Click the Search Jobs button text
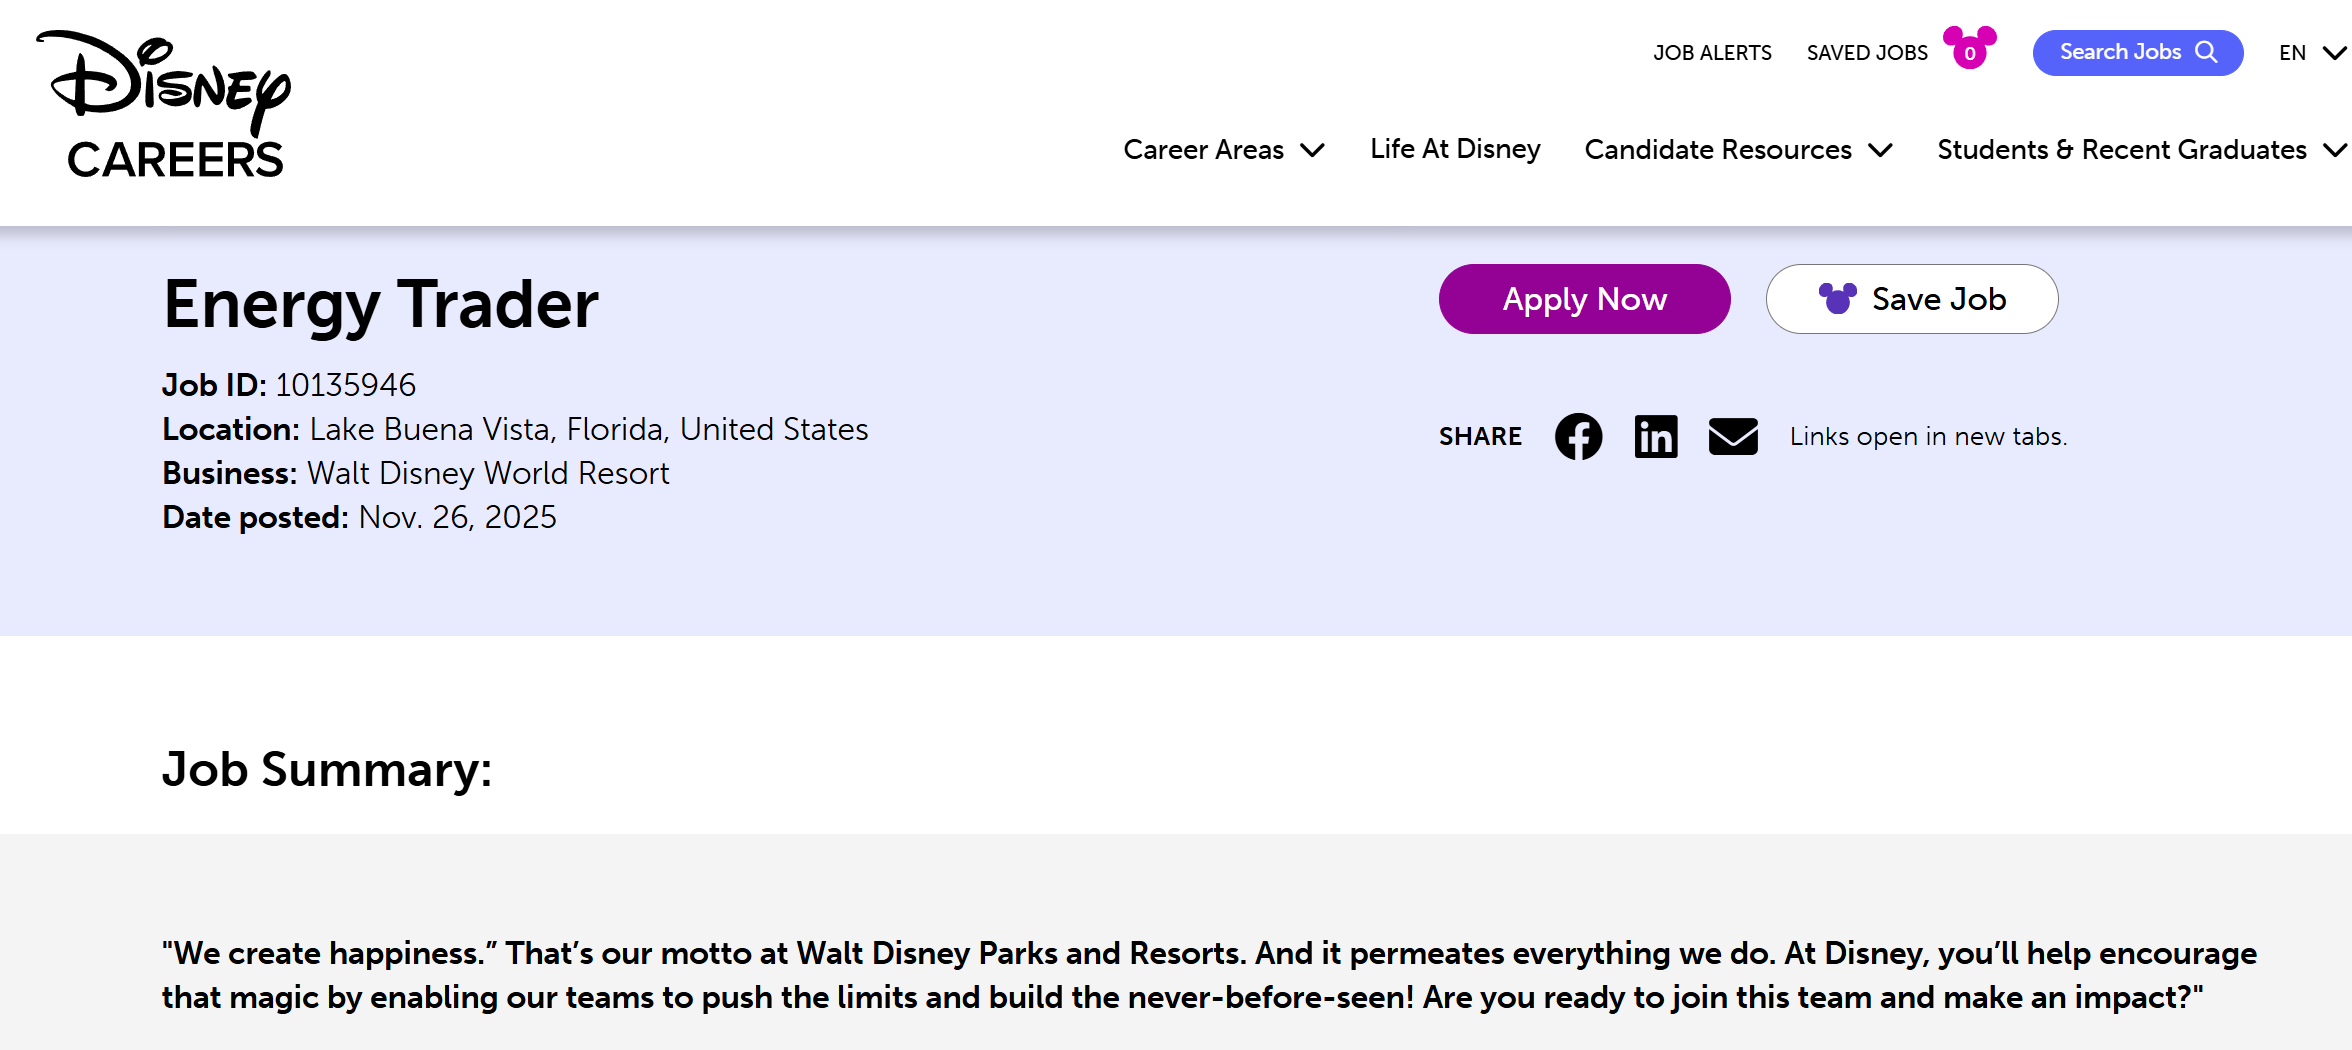 coord(2120,52)
